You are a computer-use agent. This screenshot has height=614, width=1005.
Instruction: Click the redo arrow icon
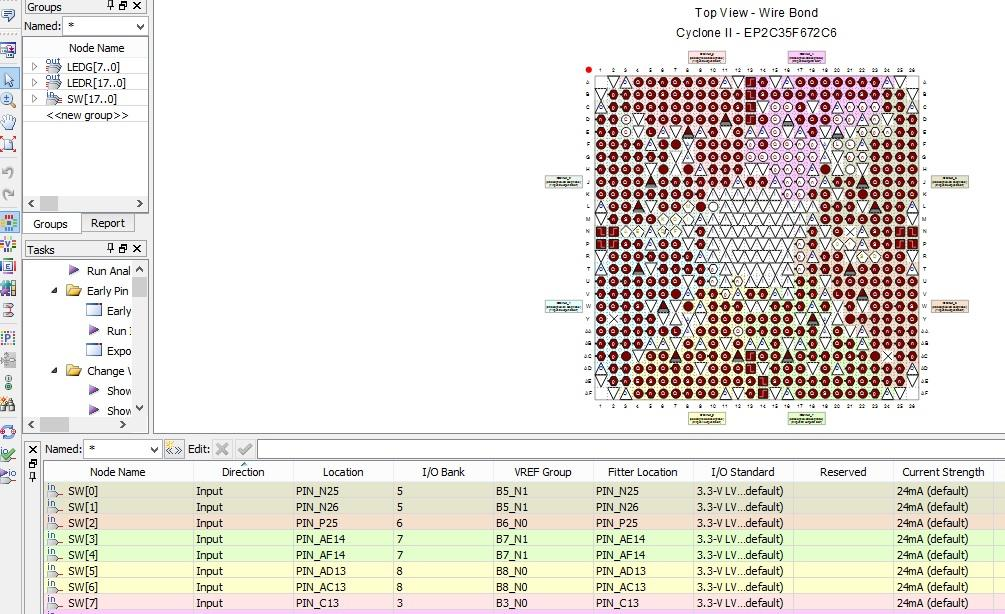coord(8,194)
